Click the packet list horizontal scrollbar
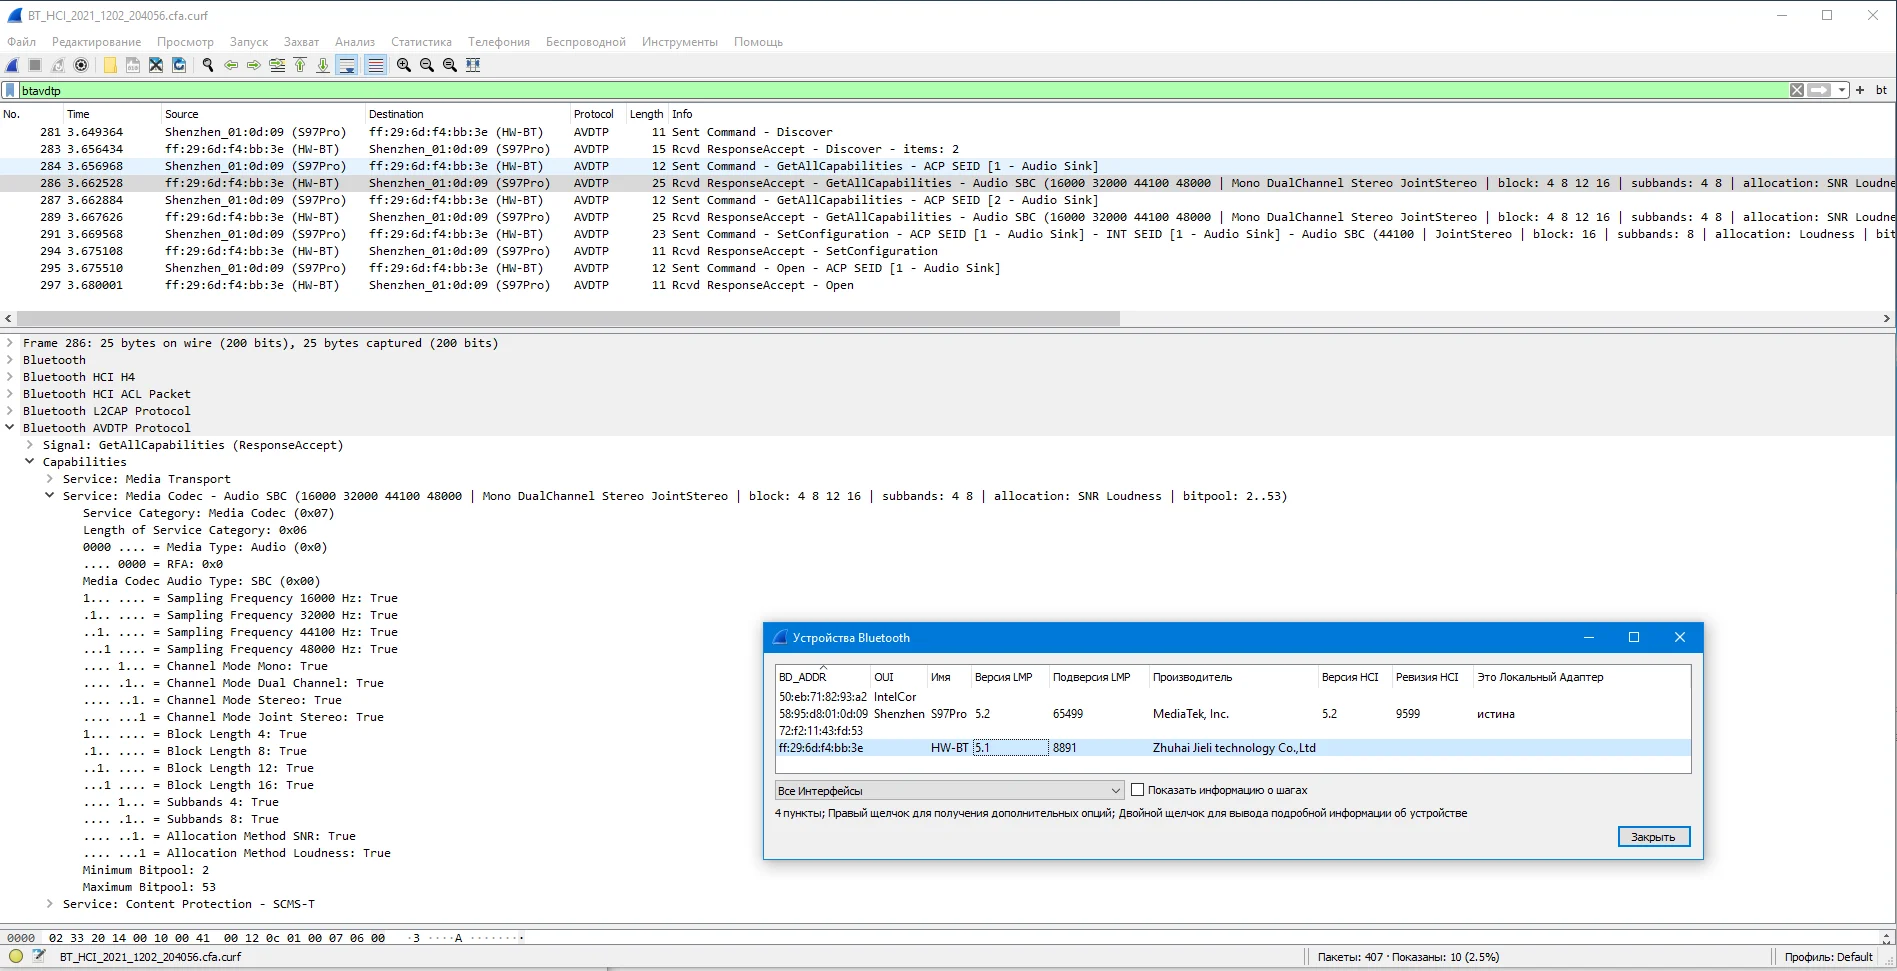 pyautogui.click(x=567, y=319)
